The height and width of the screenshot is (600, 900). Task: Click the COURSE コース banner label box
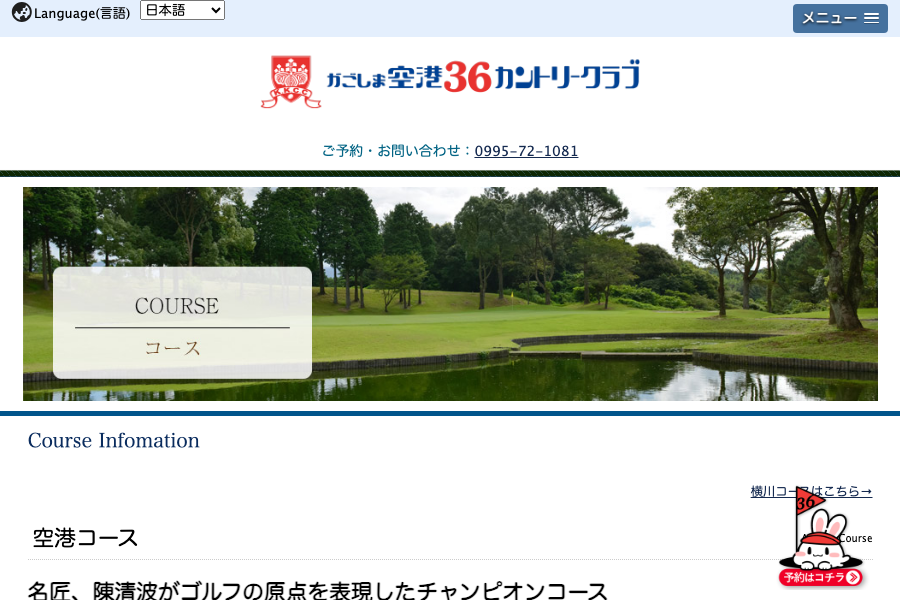click(183, 323)
